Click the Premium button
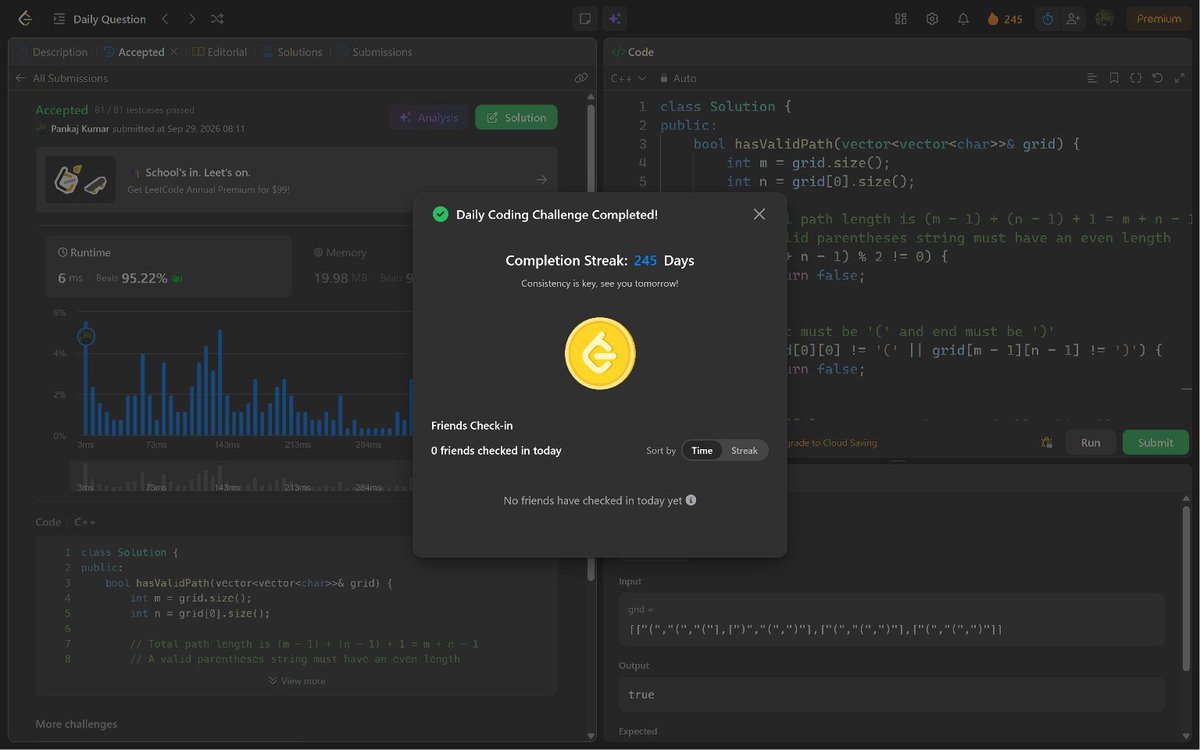 pyautogui.click(x=1159, y=19)
